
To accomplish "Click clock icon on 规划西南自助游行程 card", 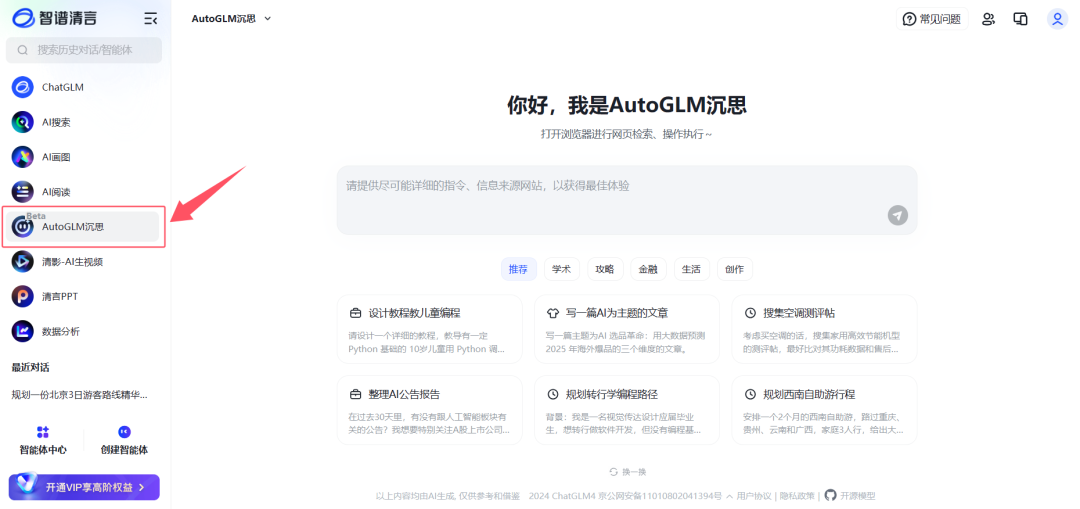I will (750, 395).
